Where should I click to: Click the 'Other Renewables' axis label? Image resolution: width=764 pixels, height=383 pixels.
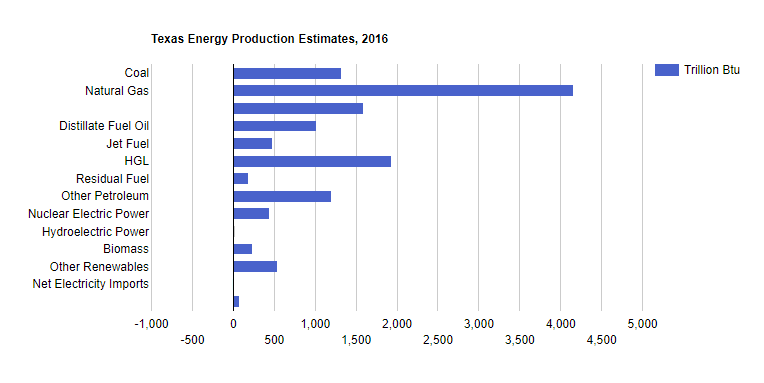[99, 267]
